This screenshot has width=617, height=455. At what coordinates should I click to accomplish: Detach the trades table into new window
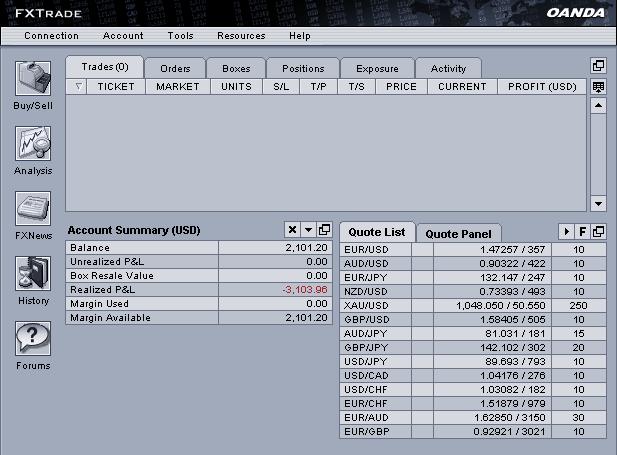click(598, 66)
